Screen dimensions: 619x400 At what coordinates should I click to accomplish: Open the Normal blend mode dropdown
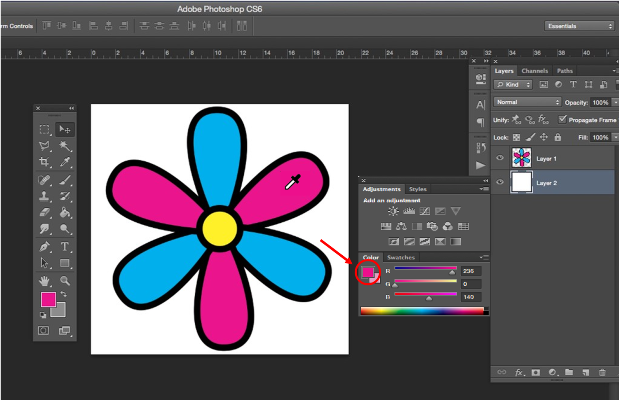527,102
